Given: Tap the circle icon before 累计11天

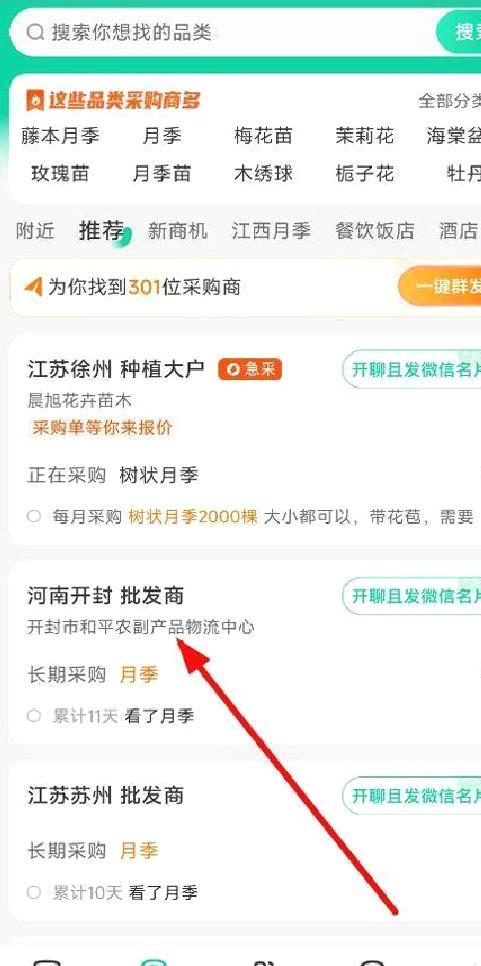Looking at the screenshot, I should click(x=34, y=716).
